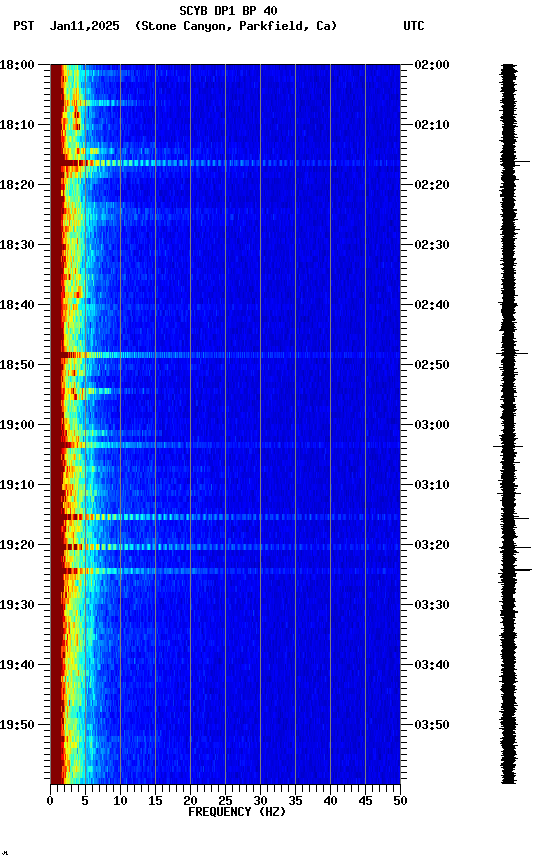Click the 'PST' timezone label
The height and width of the screenshot is (864, 552).
pos(24,26)
